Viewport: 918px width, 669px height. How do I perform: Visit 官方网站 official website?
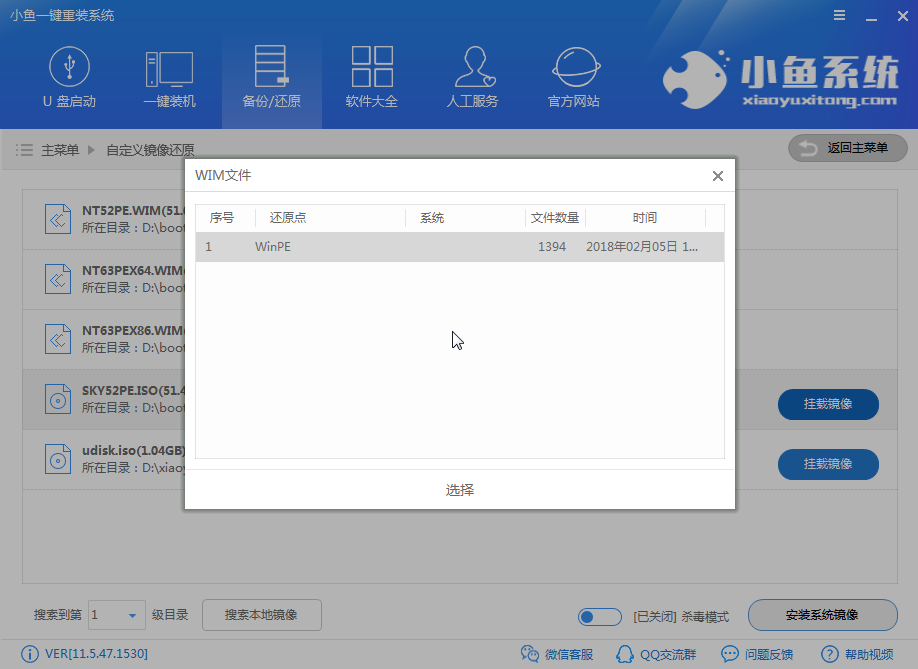(x=573, y=78)
